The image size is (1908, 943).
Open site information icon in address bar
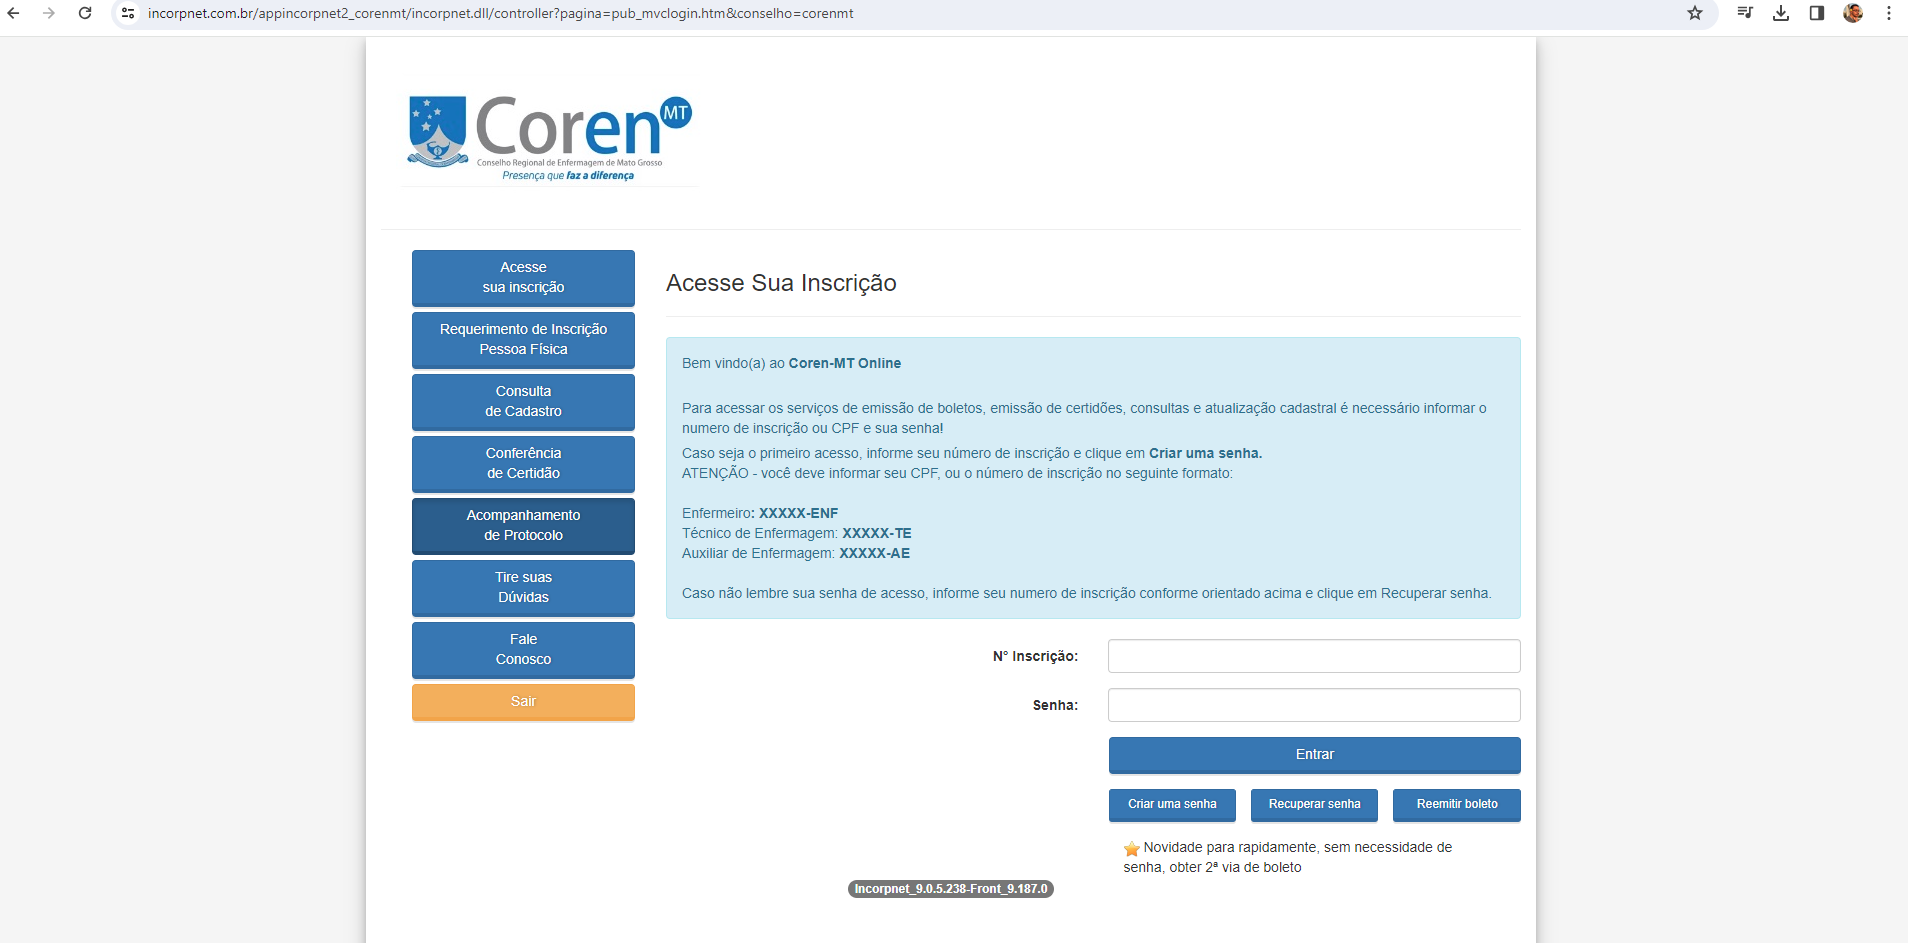click(128, 13)
